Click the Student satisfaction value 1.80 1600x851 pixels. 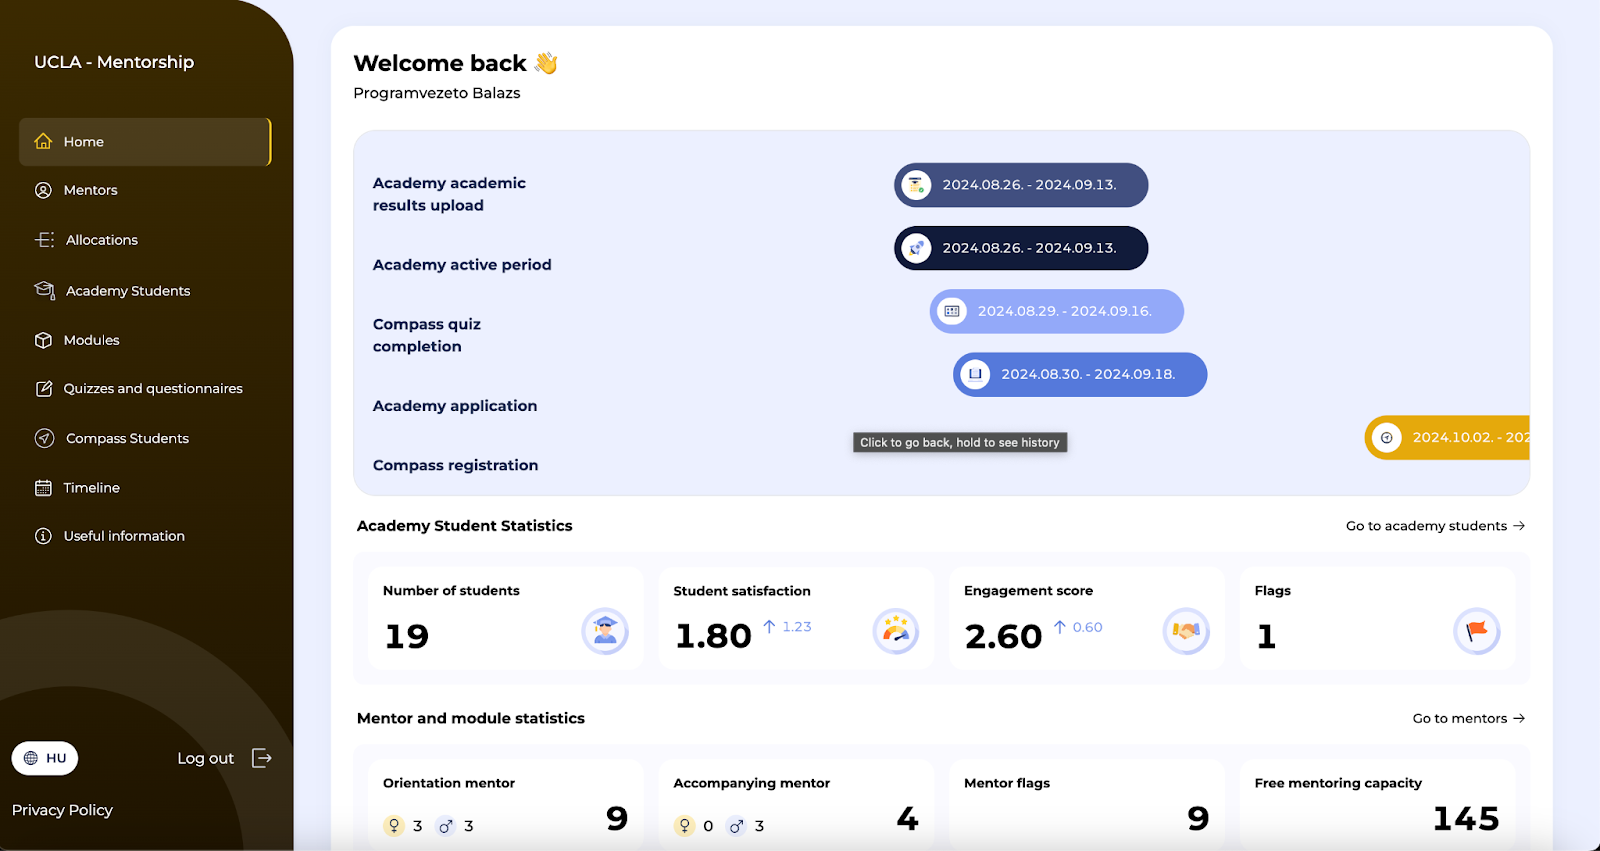713,636
